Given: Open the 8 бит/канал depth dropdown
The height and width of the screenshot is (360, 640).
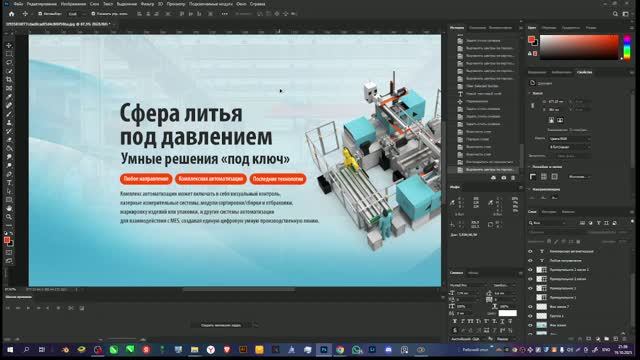Looking at the screenshot, I should [x=569, y=147].
